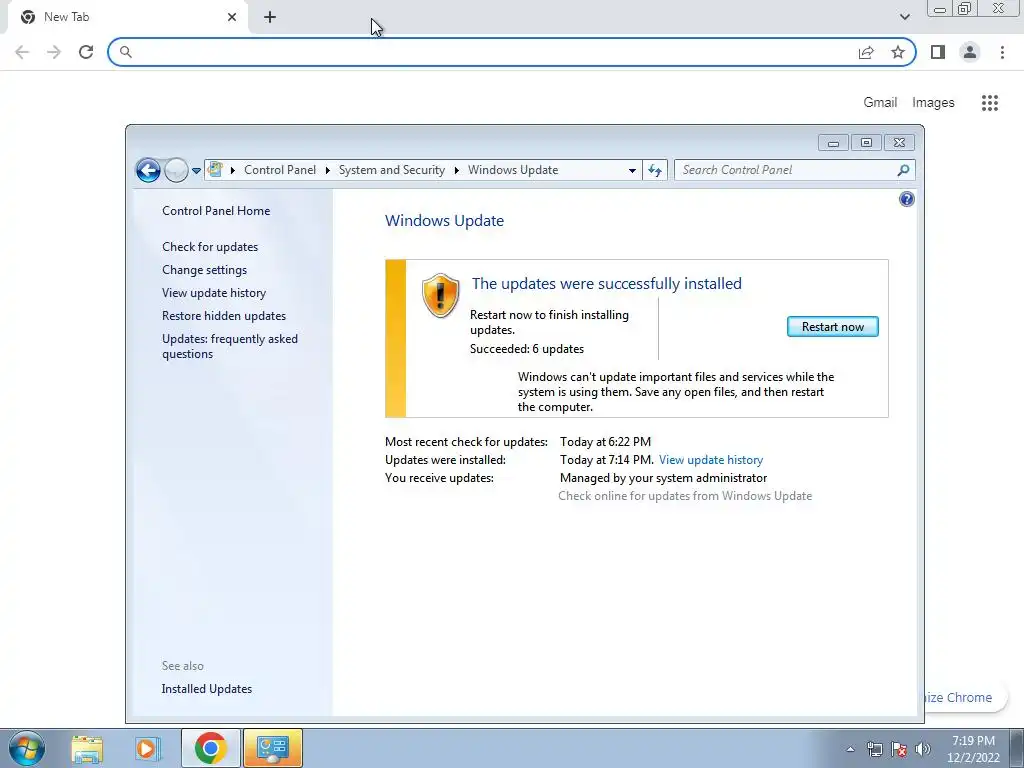Open Chrome profile avatar
1024x768 pixels.
[970, 52]
